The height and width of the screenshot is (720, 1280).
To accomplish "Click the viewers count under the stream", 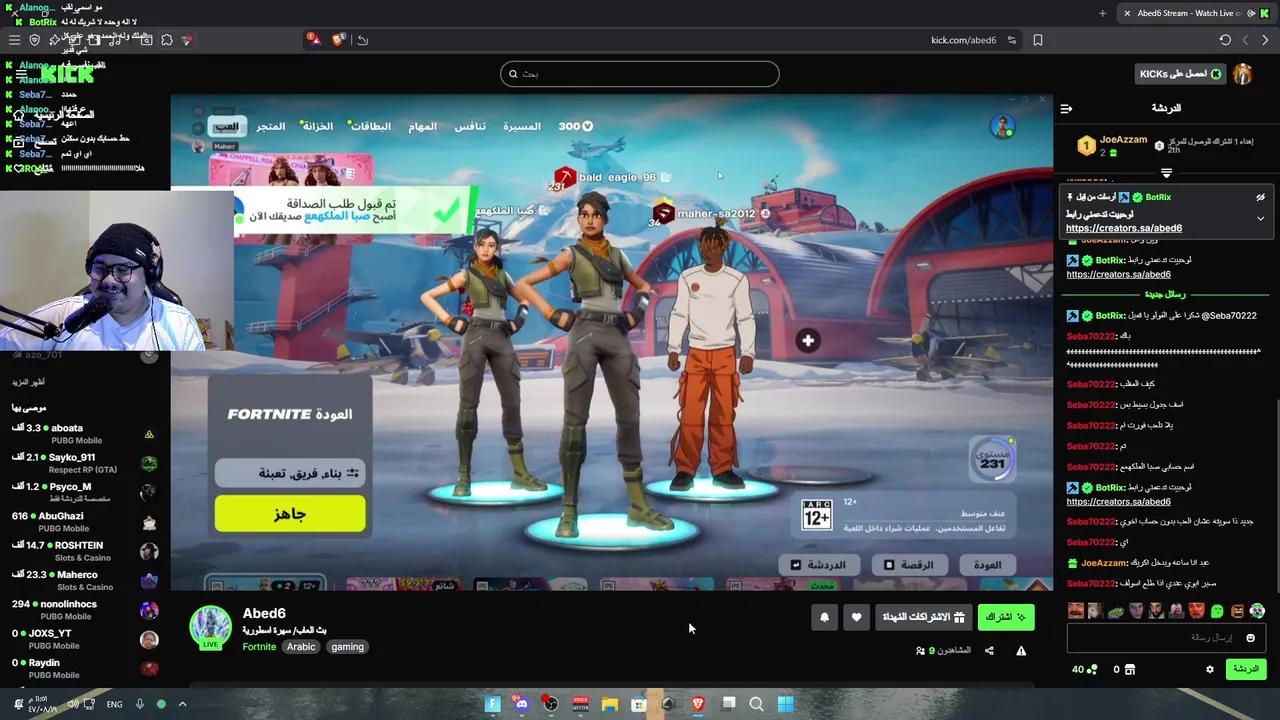I will [x=942, y=651].
